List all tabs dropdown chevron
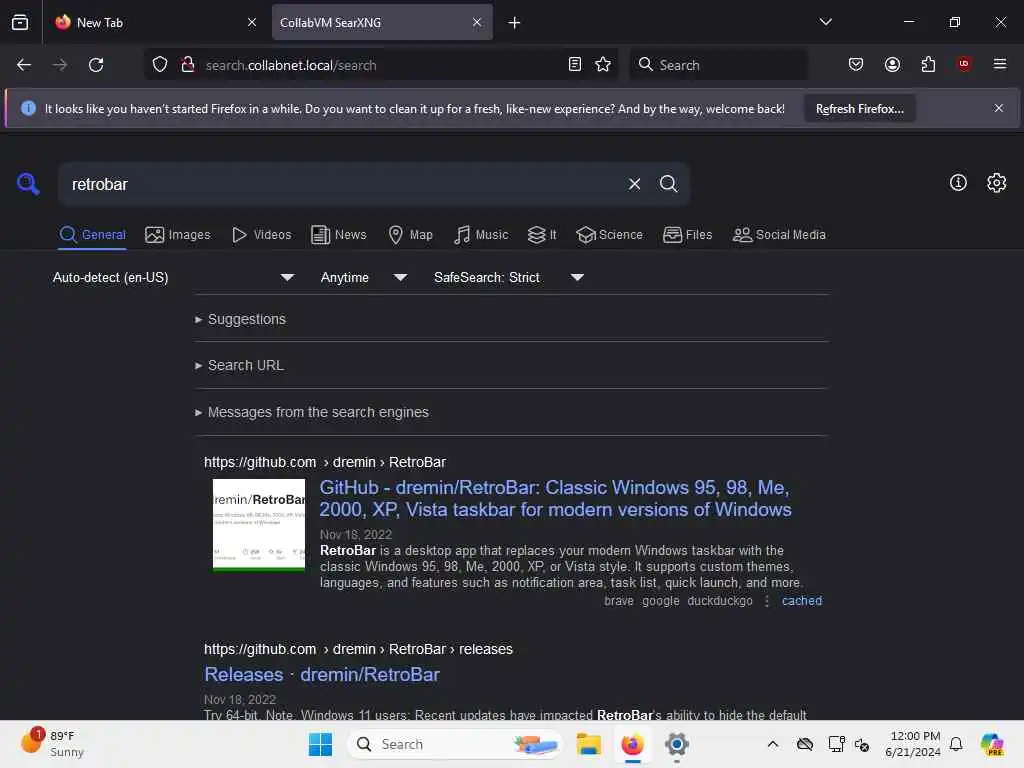Image resolution: width=1024 pixels, height=768 pixels. (825, 22)
